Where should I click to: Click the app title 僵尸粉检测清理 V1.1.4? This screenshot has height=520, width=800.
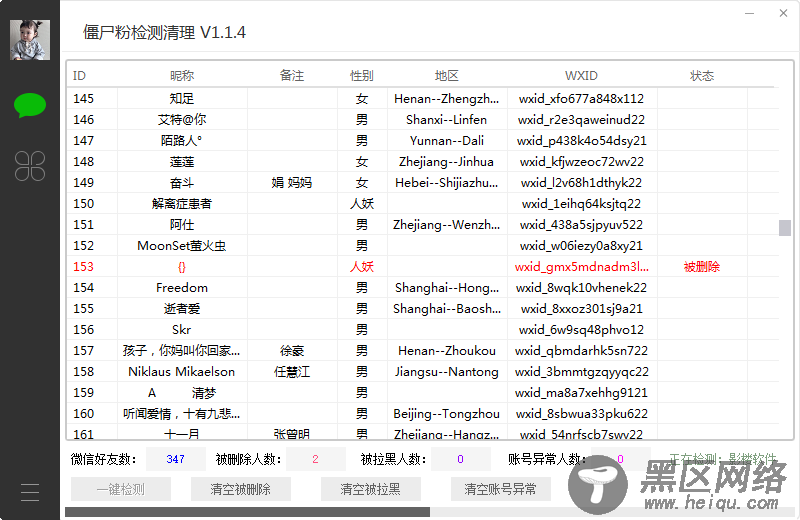164,33
